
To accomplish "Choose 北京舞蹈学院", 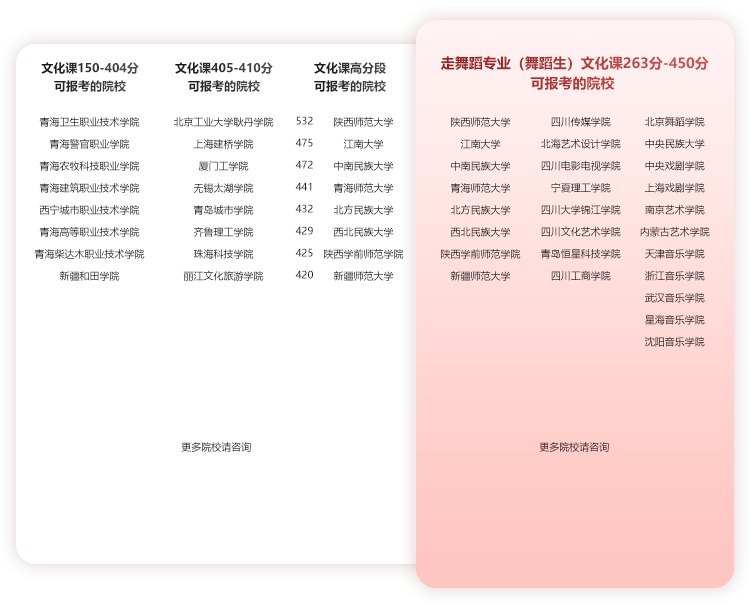I will [x=674, y=122].
